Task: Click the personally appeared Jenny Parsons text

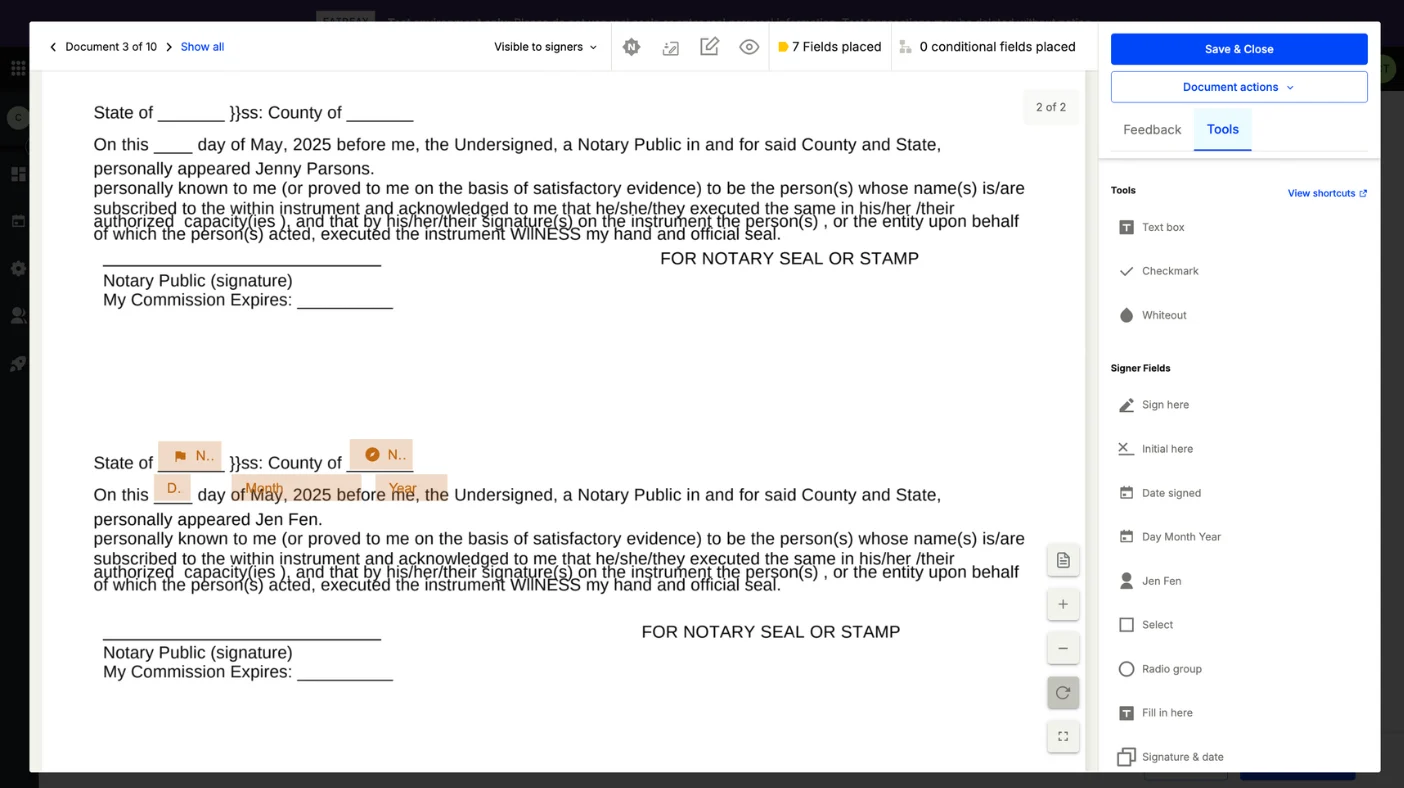Action: click(x=234, y=169)
